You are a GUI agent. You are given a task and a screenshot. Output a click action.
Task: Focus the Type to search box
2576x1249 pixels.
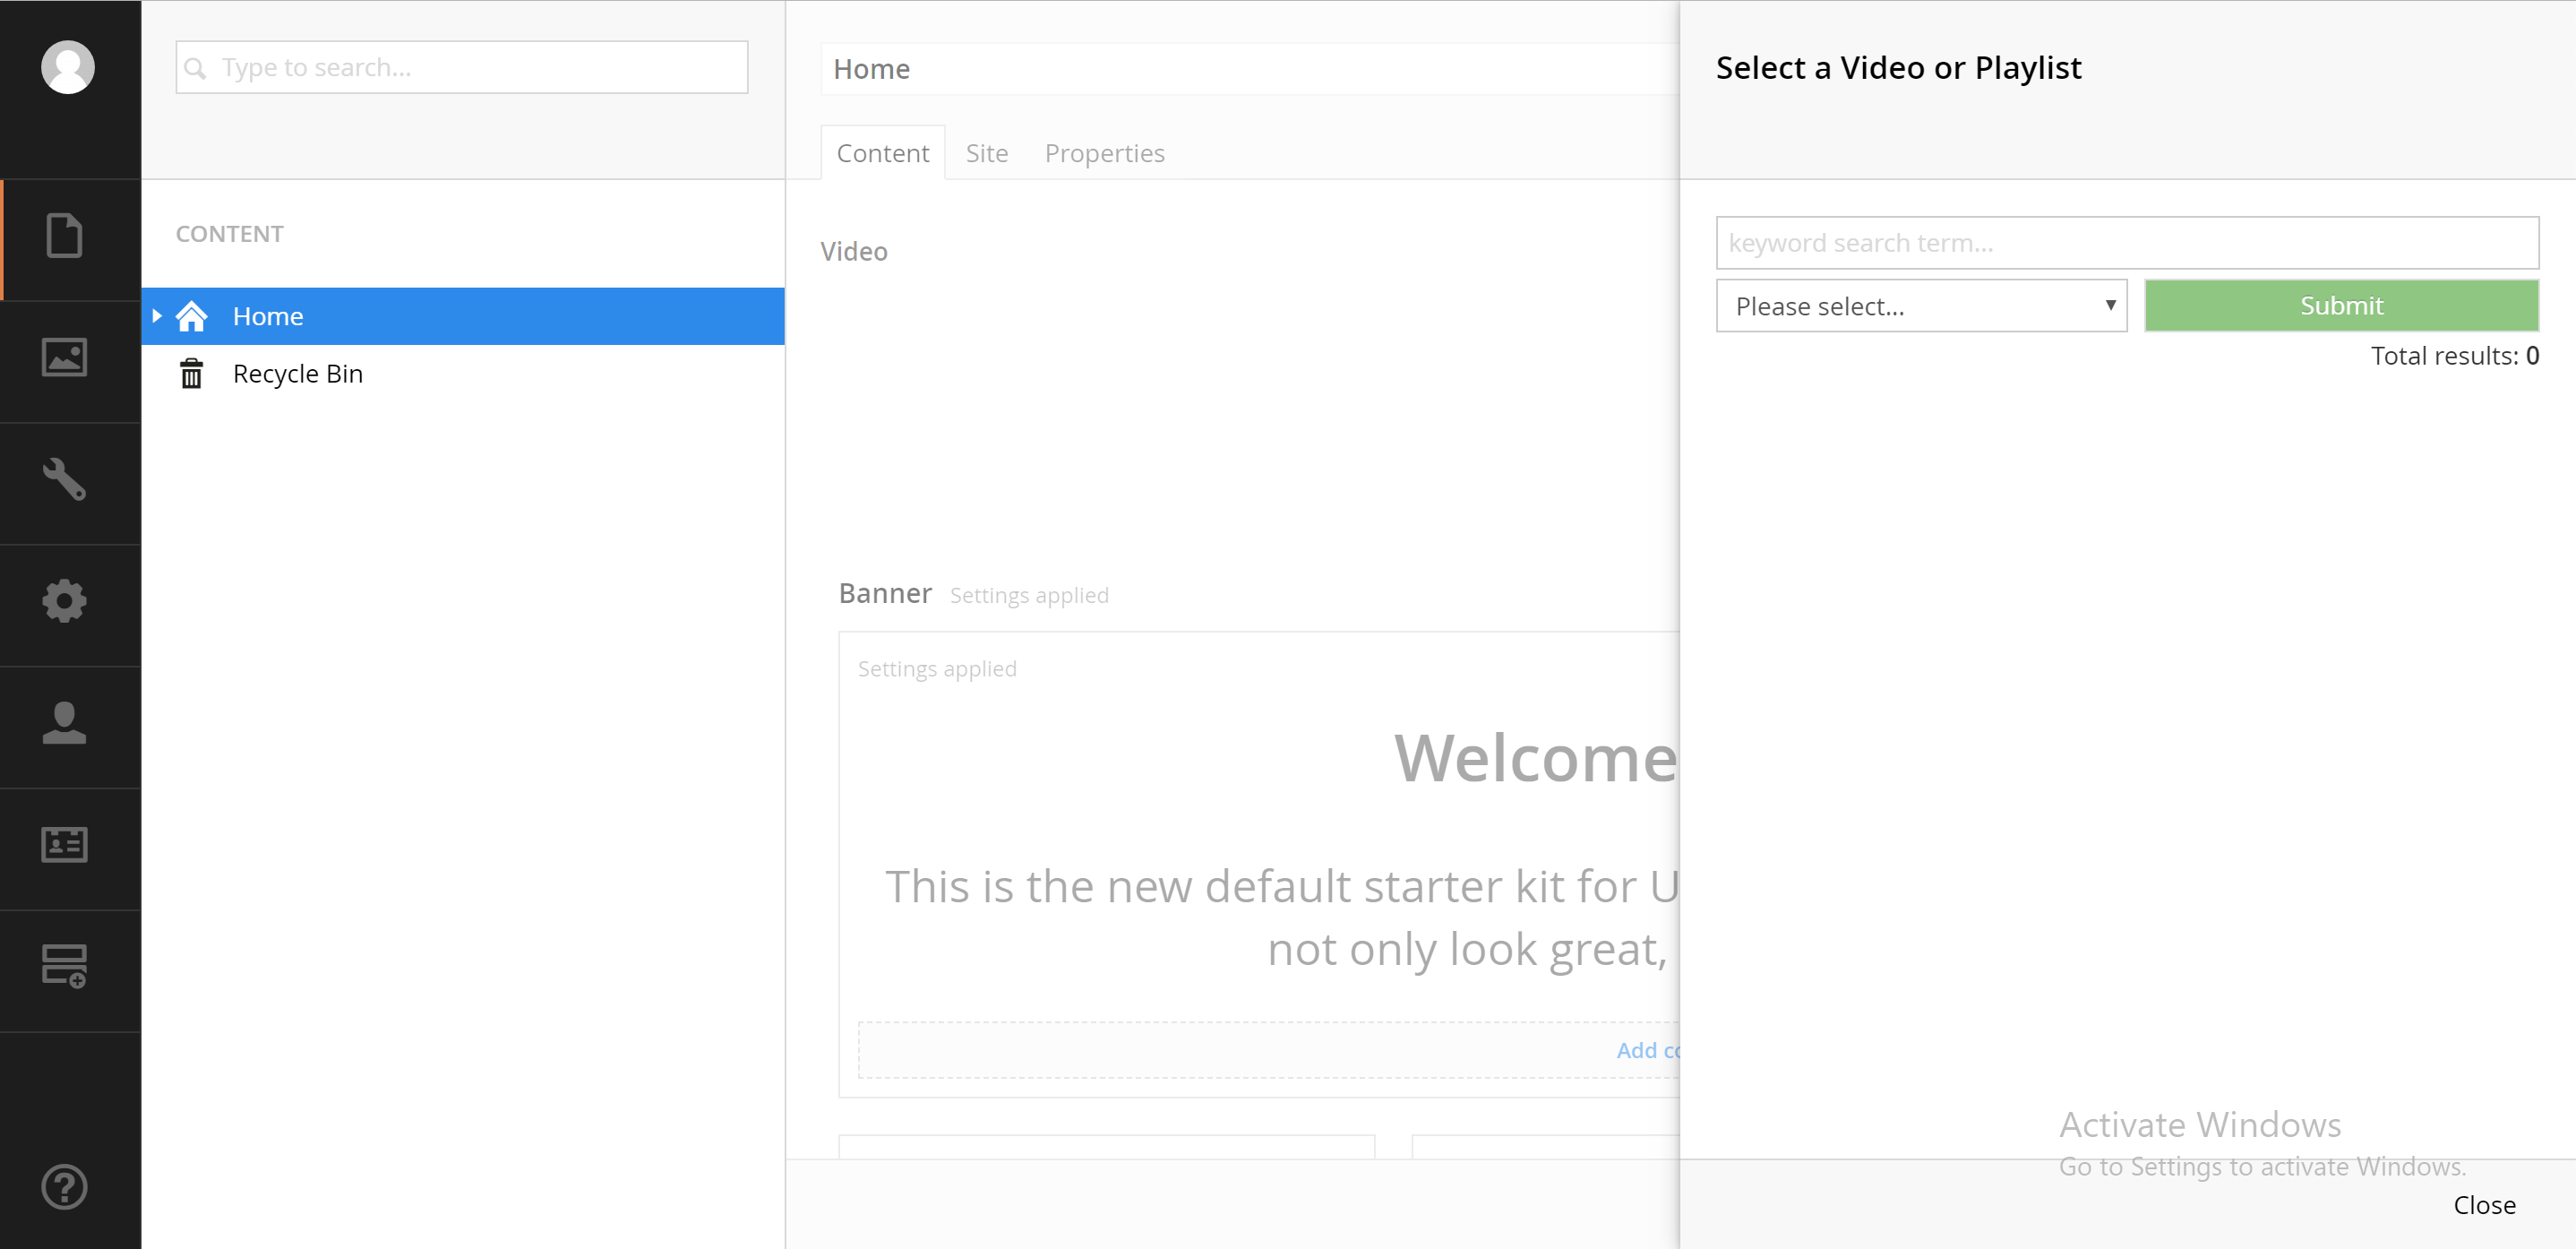[x=462, y=68]
